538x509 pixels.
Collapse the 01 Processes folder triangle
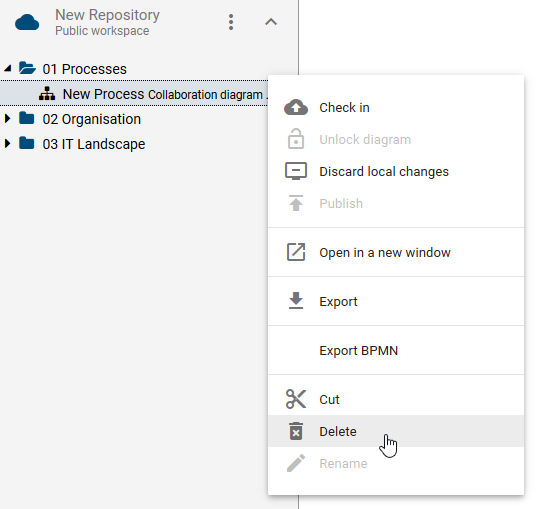click(8, 68)
